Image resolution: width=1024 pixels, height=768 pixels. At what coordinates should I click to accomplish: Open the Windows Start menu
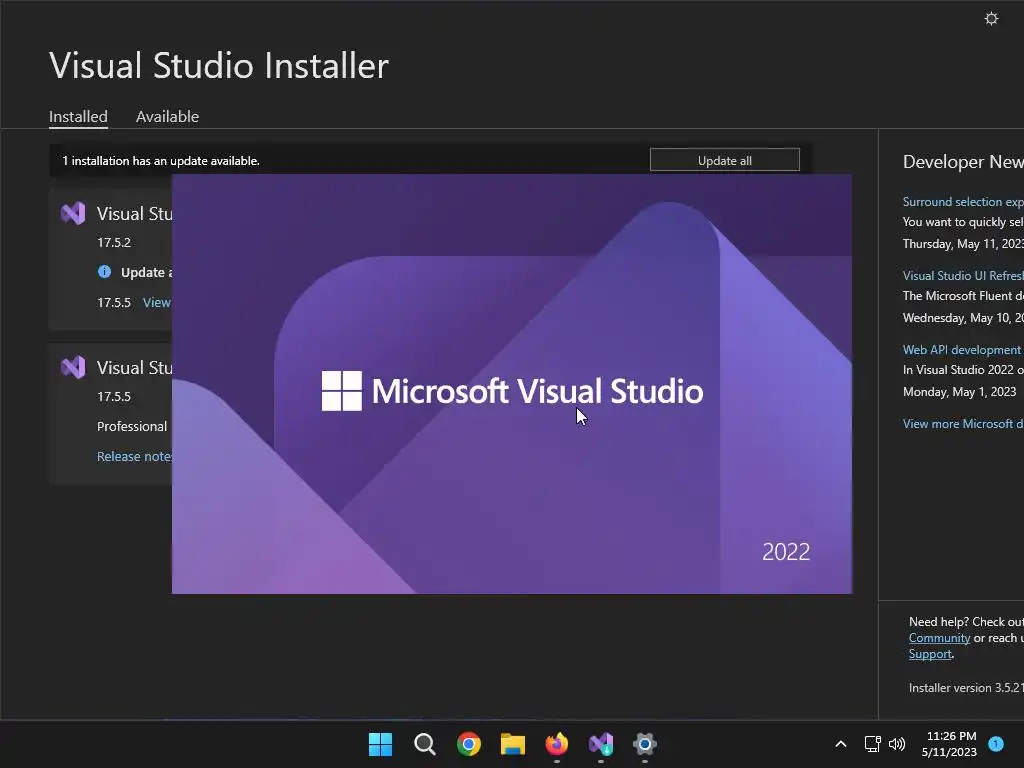click(380, 744)
